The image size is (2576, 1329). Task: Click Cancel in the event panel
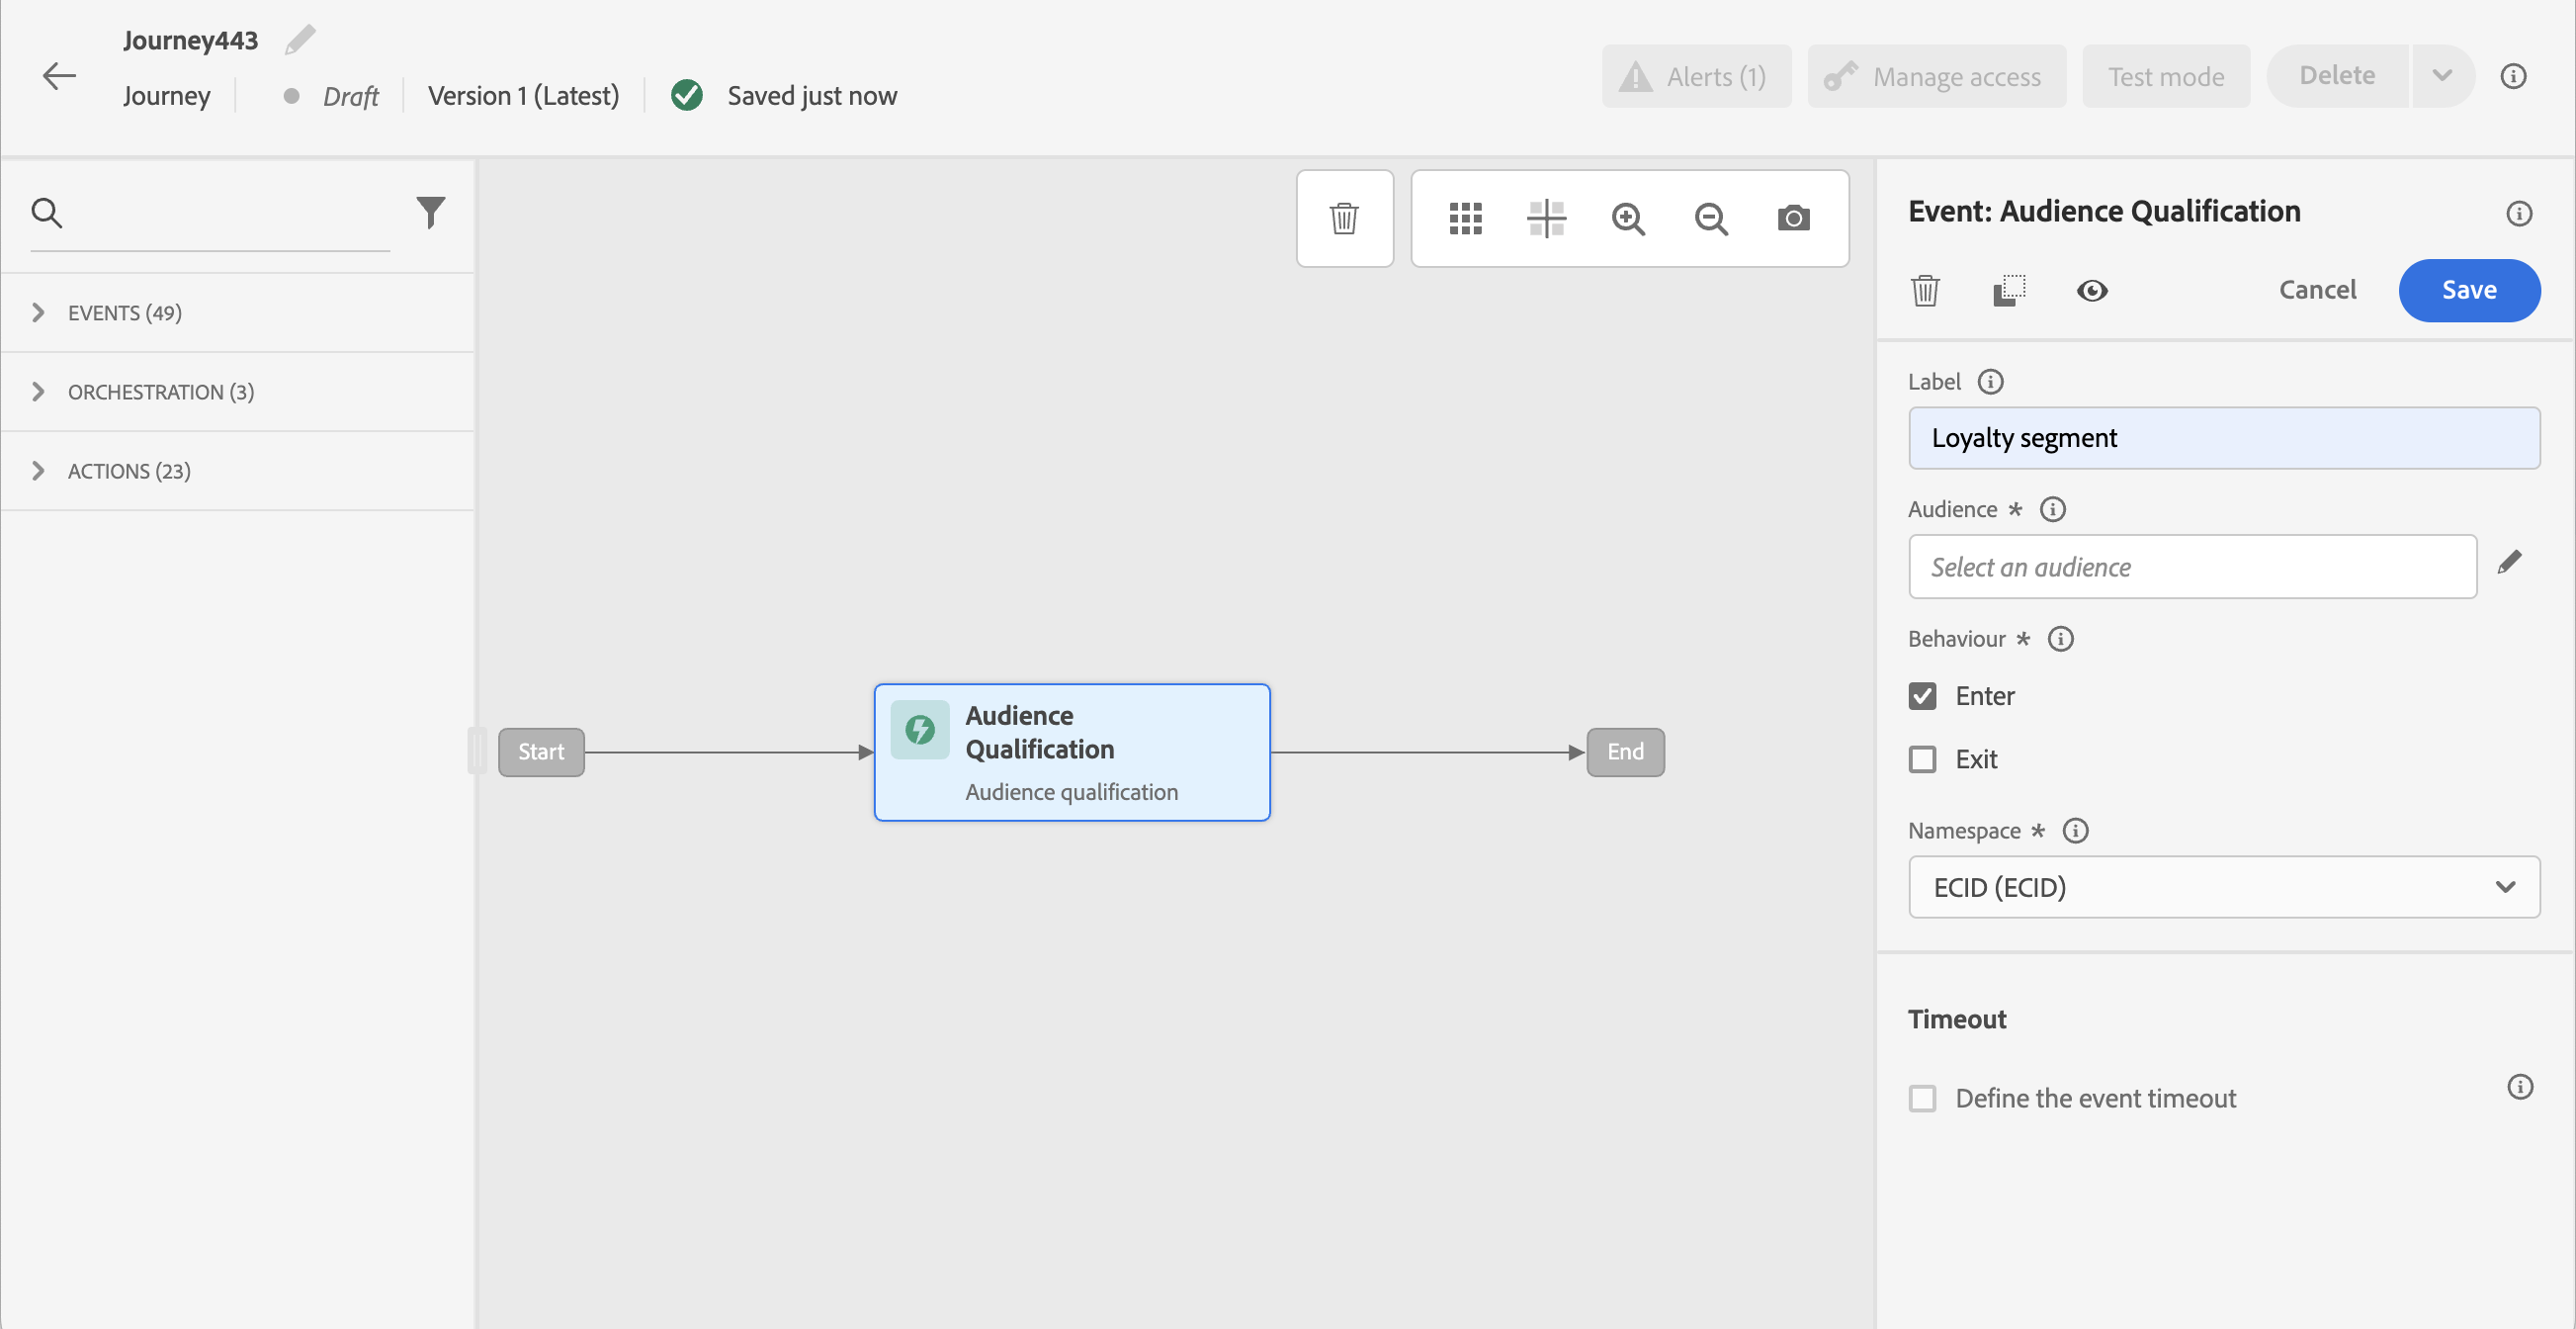click(2317, 290)
